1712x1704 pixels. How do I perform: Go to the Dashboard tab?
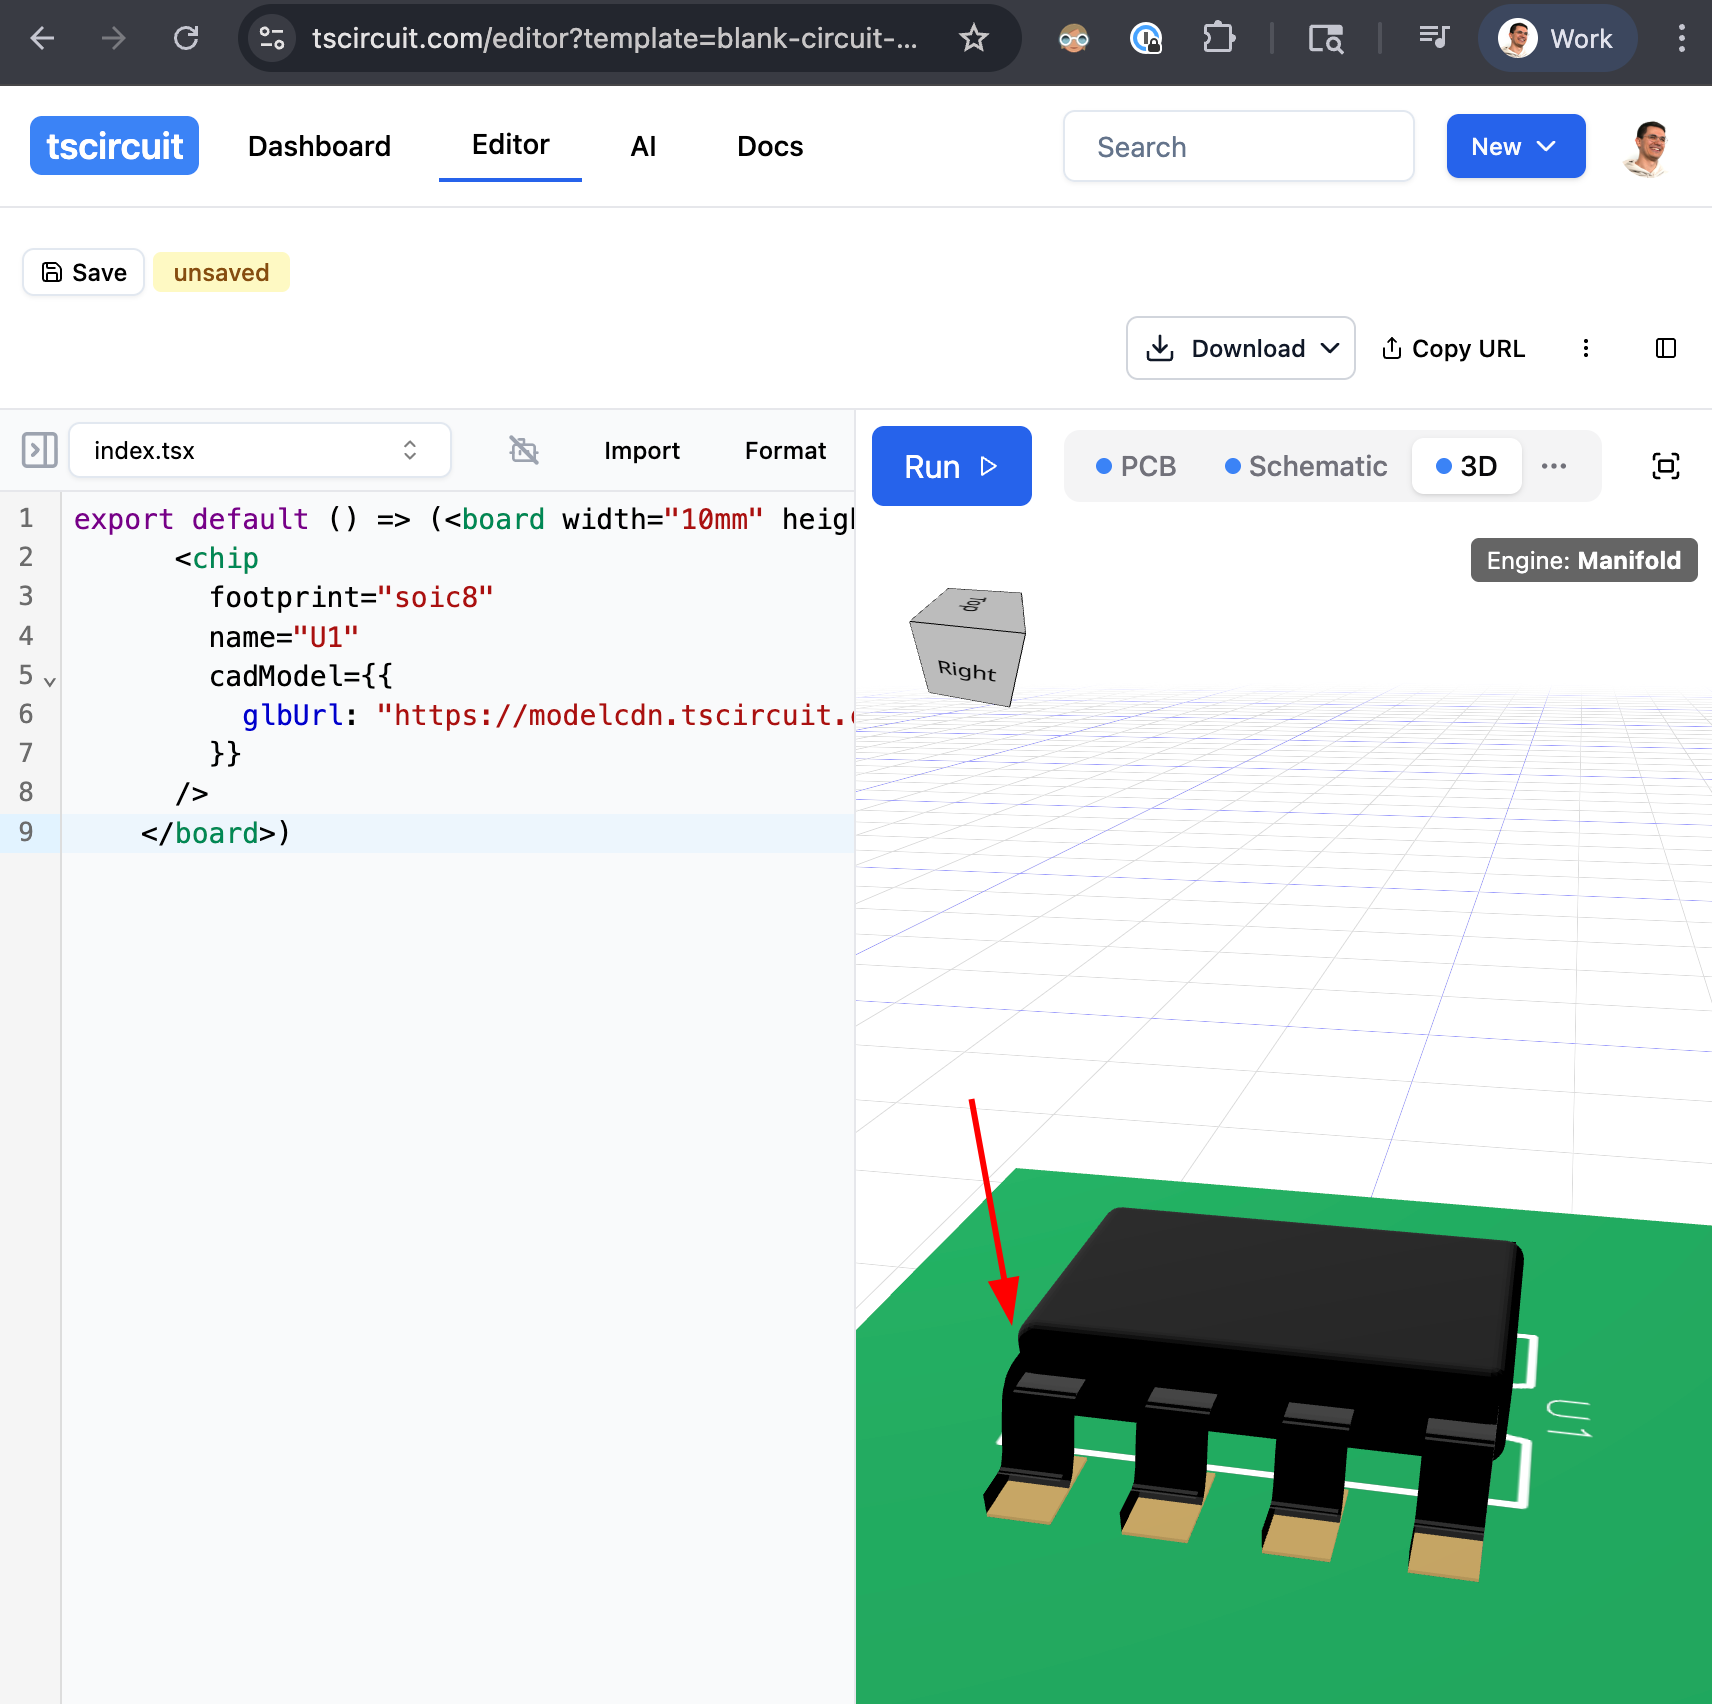pos(319,147)
